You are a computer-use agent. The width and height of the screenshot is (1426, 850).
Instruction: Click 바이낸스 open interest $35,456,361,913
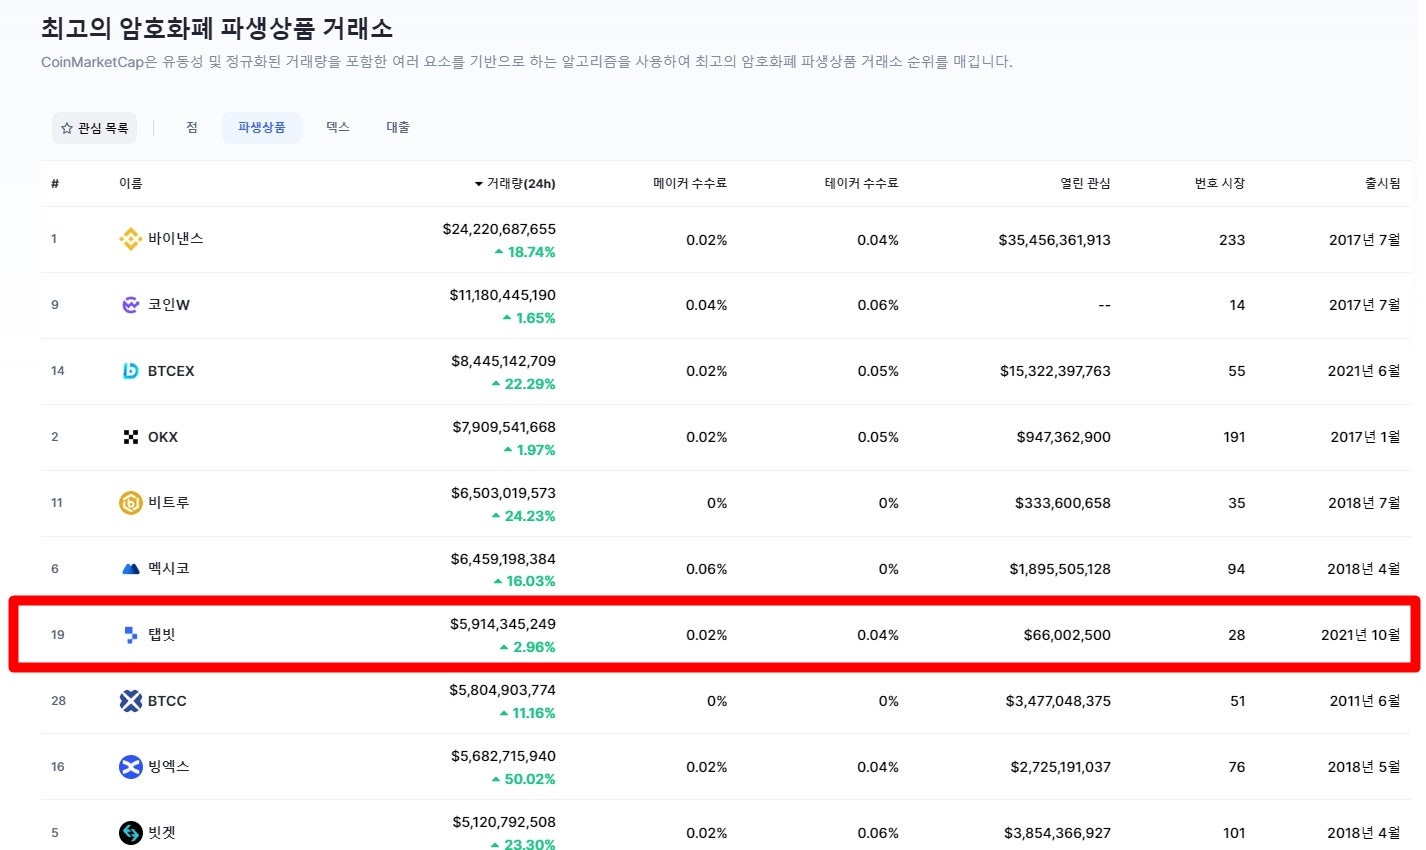click(x=1055, y=240)
